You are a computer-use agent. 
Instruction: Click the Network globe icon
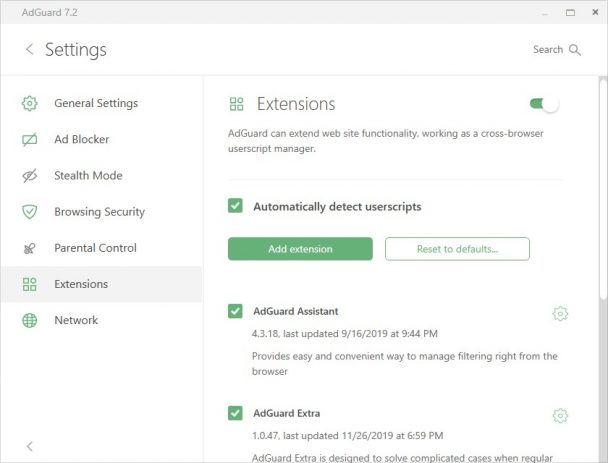click(x=29, y=320)
